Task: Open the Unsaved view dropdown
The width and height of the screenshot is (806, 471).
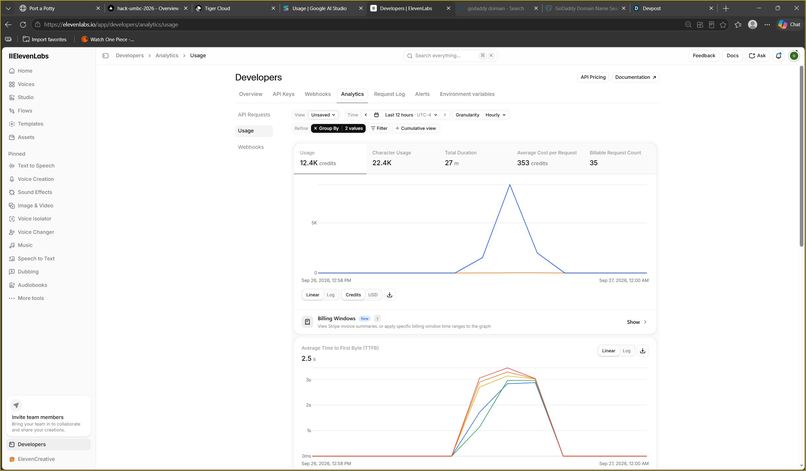Action: click(323, 115)
